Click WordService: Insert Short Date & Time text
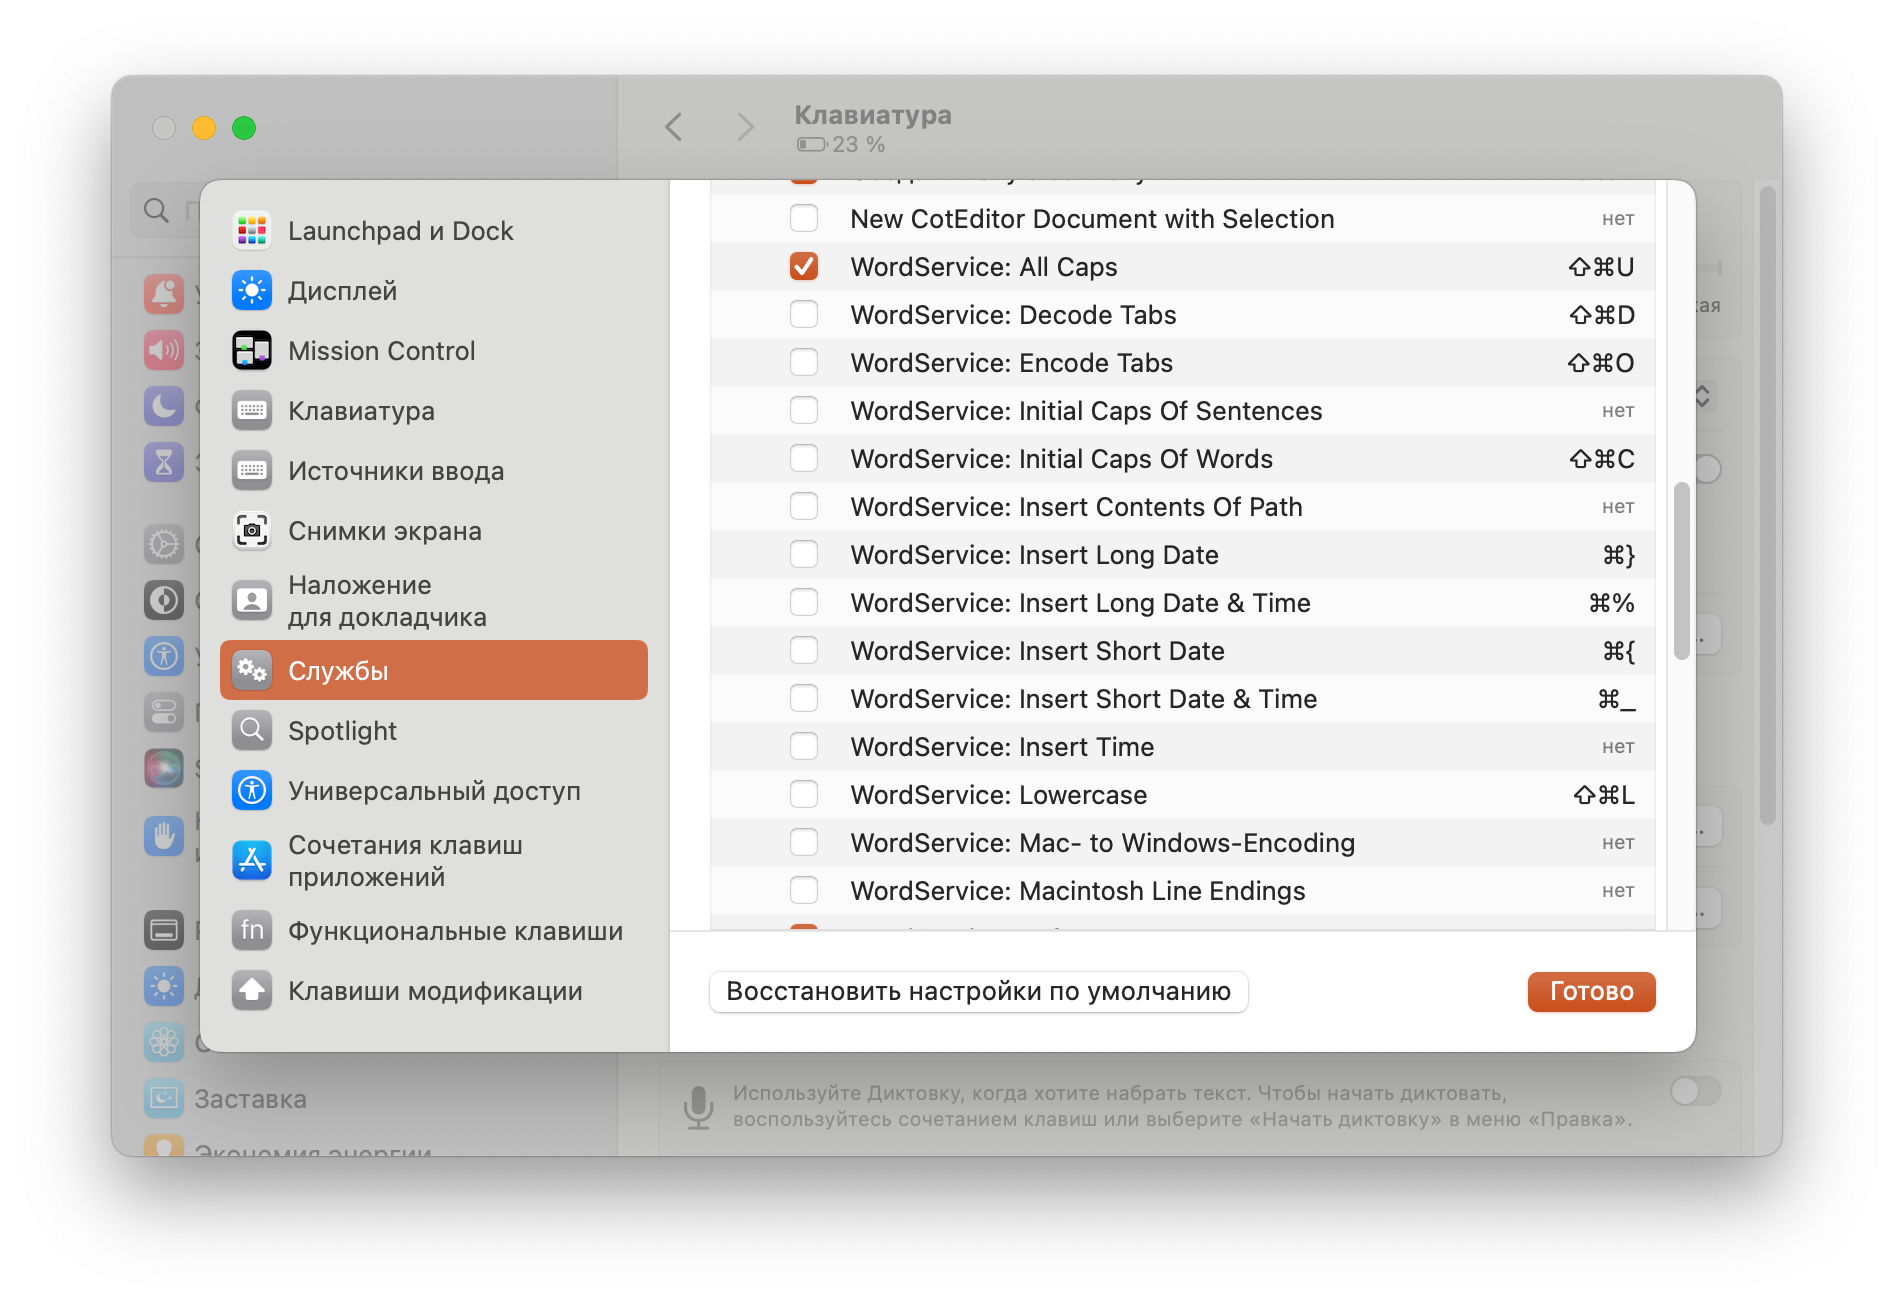This screenshot has width=1894, height=1304. (1083, 699)
